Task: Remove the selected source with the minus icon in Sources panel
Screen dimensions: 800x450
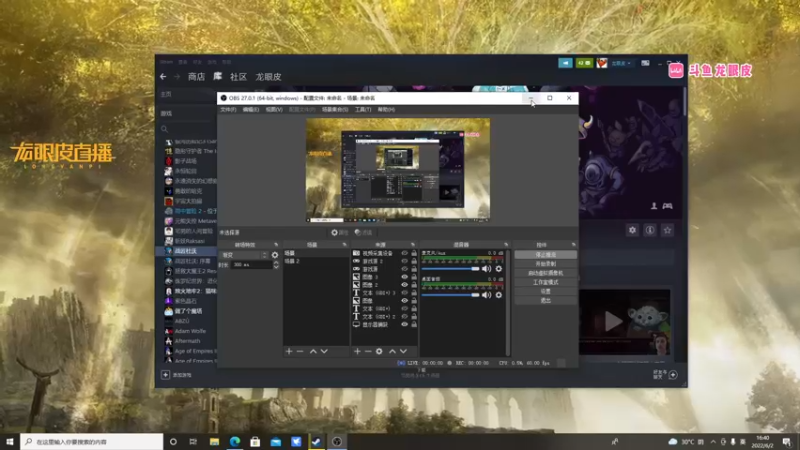Action: coord(368,352)
